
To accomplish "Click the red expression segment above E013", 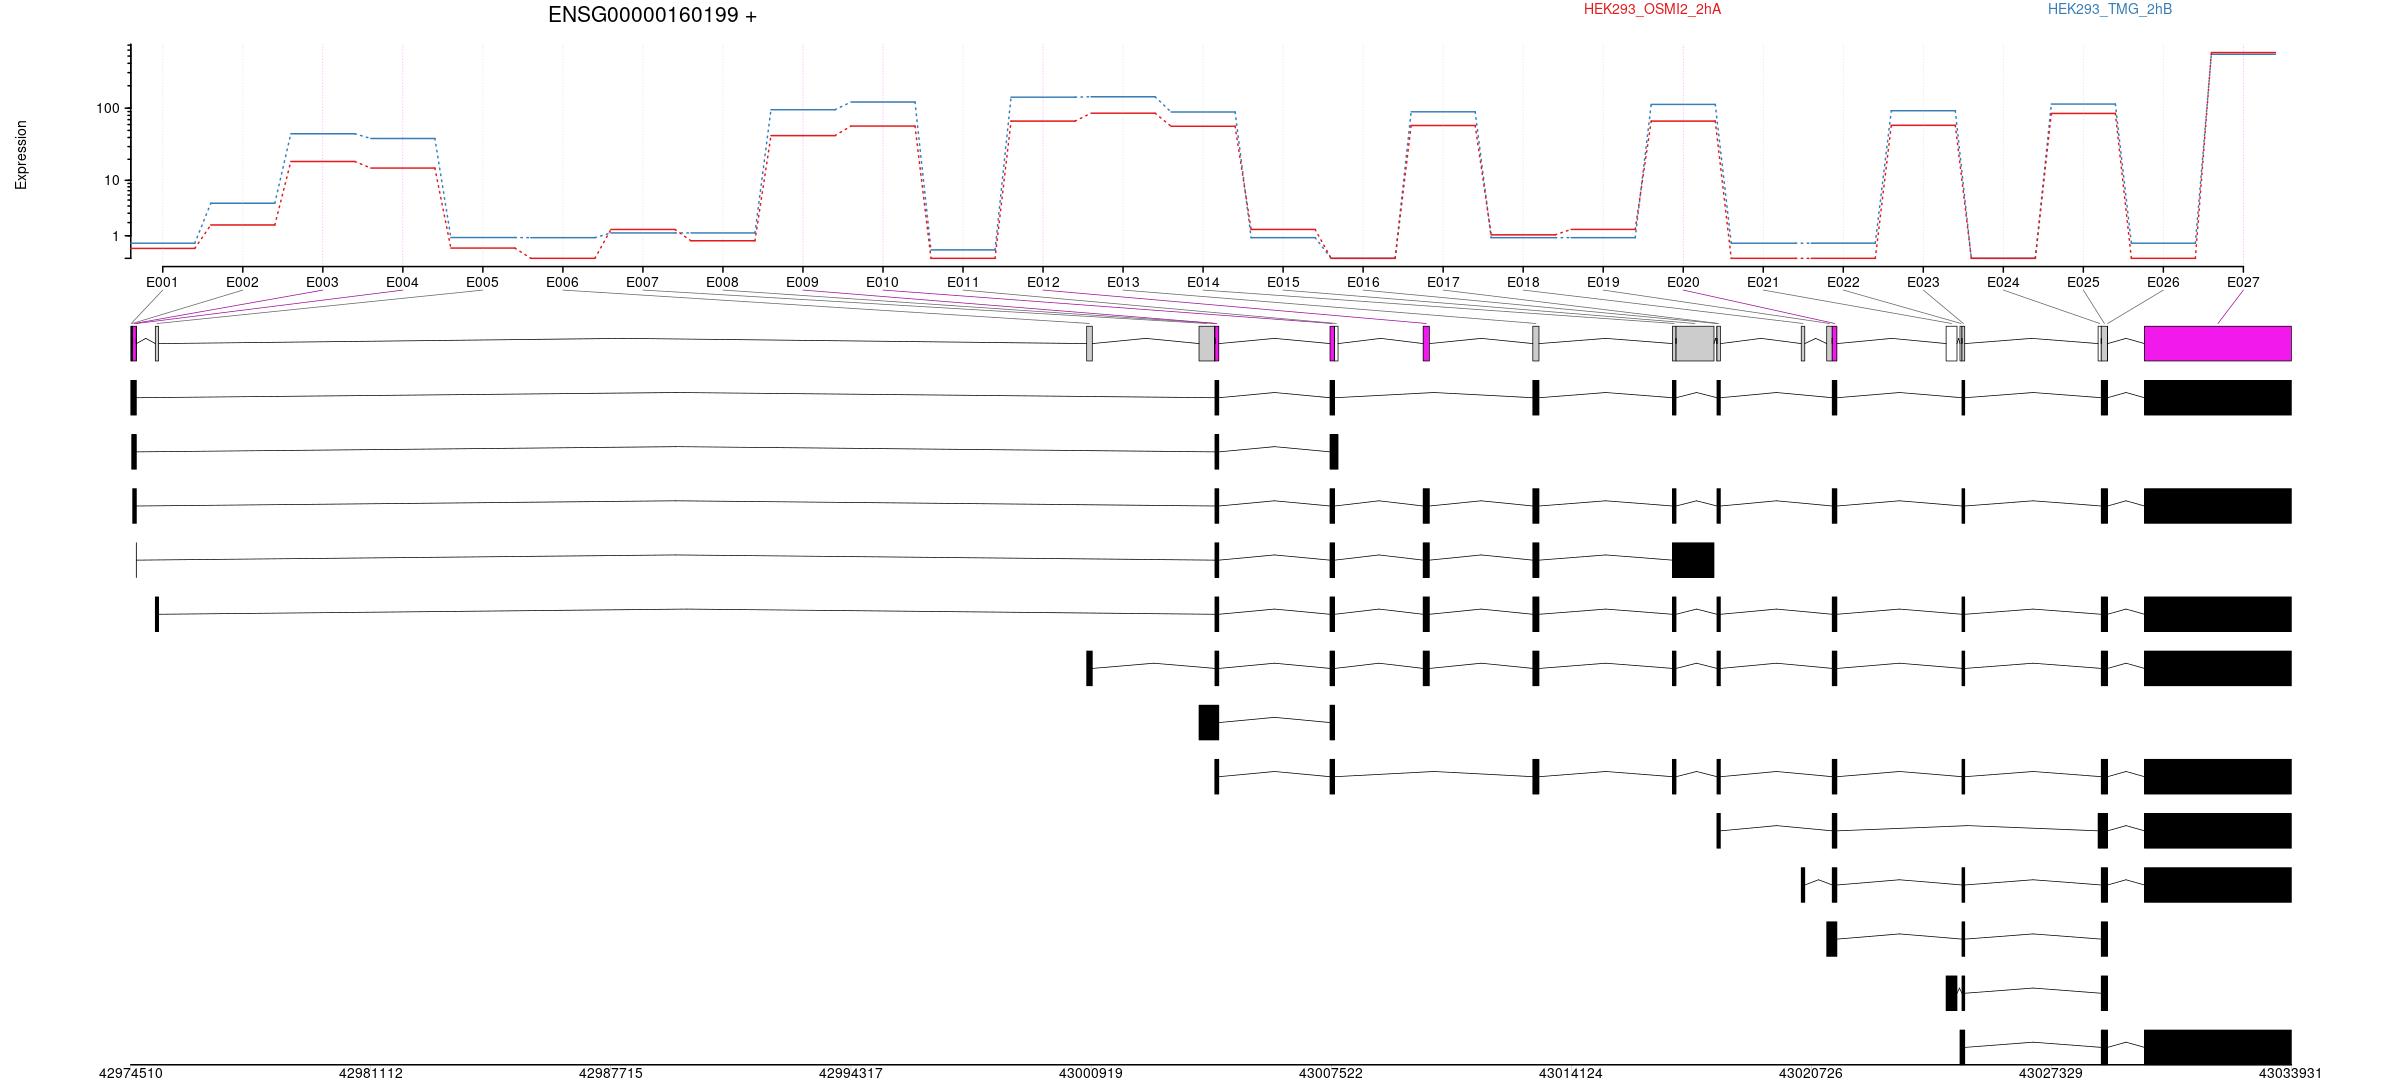I will pyautogui.click(x=1123, y=113).
